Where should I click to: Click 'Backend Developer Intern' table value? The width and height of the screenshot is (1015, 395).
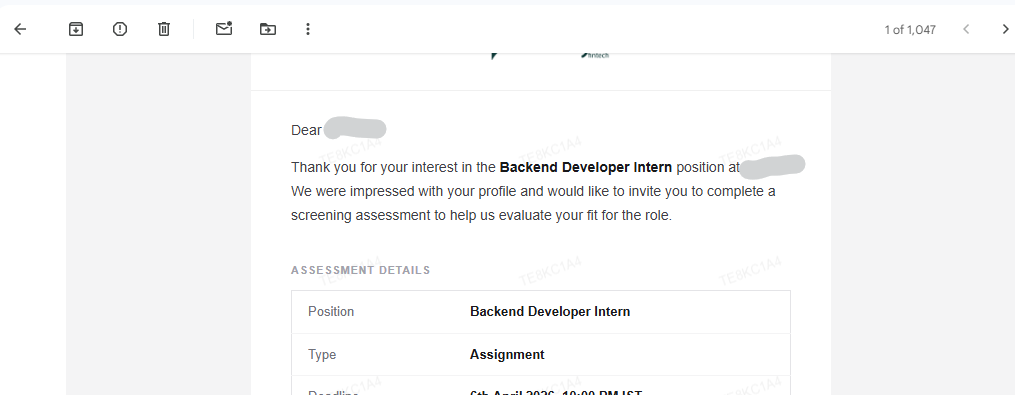[550, 311]
